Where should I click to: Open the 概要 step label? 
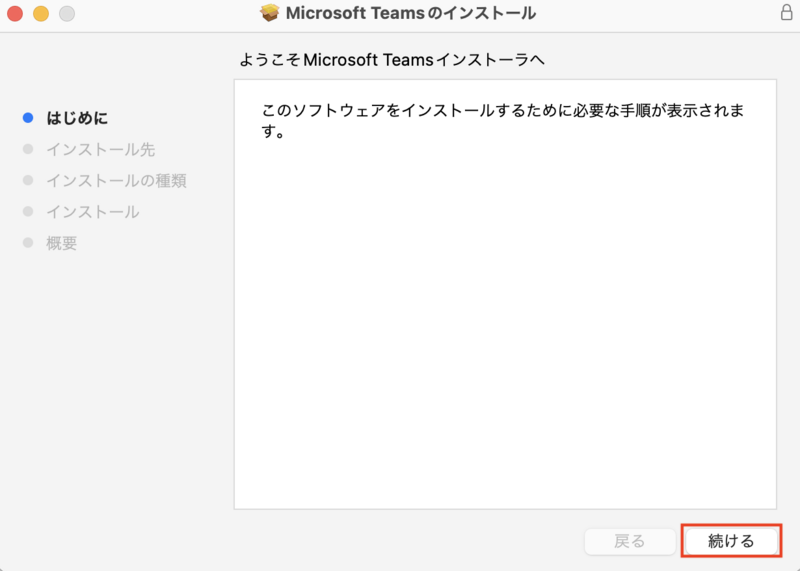point(61,243)
